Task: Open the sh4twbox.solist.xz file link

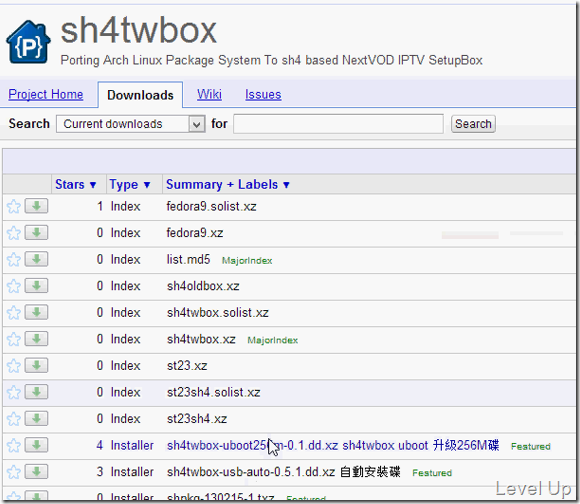Action: tap(218, 313)
